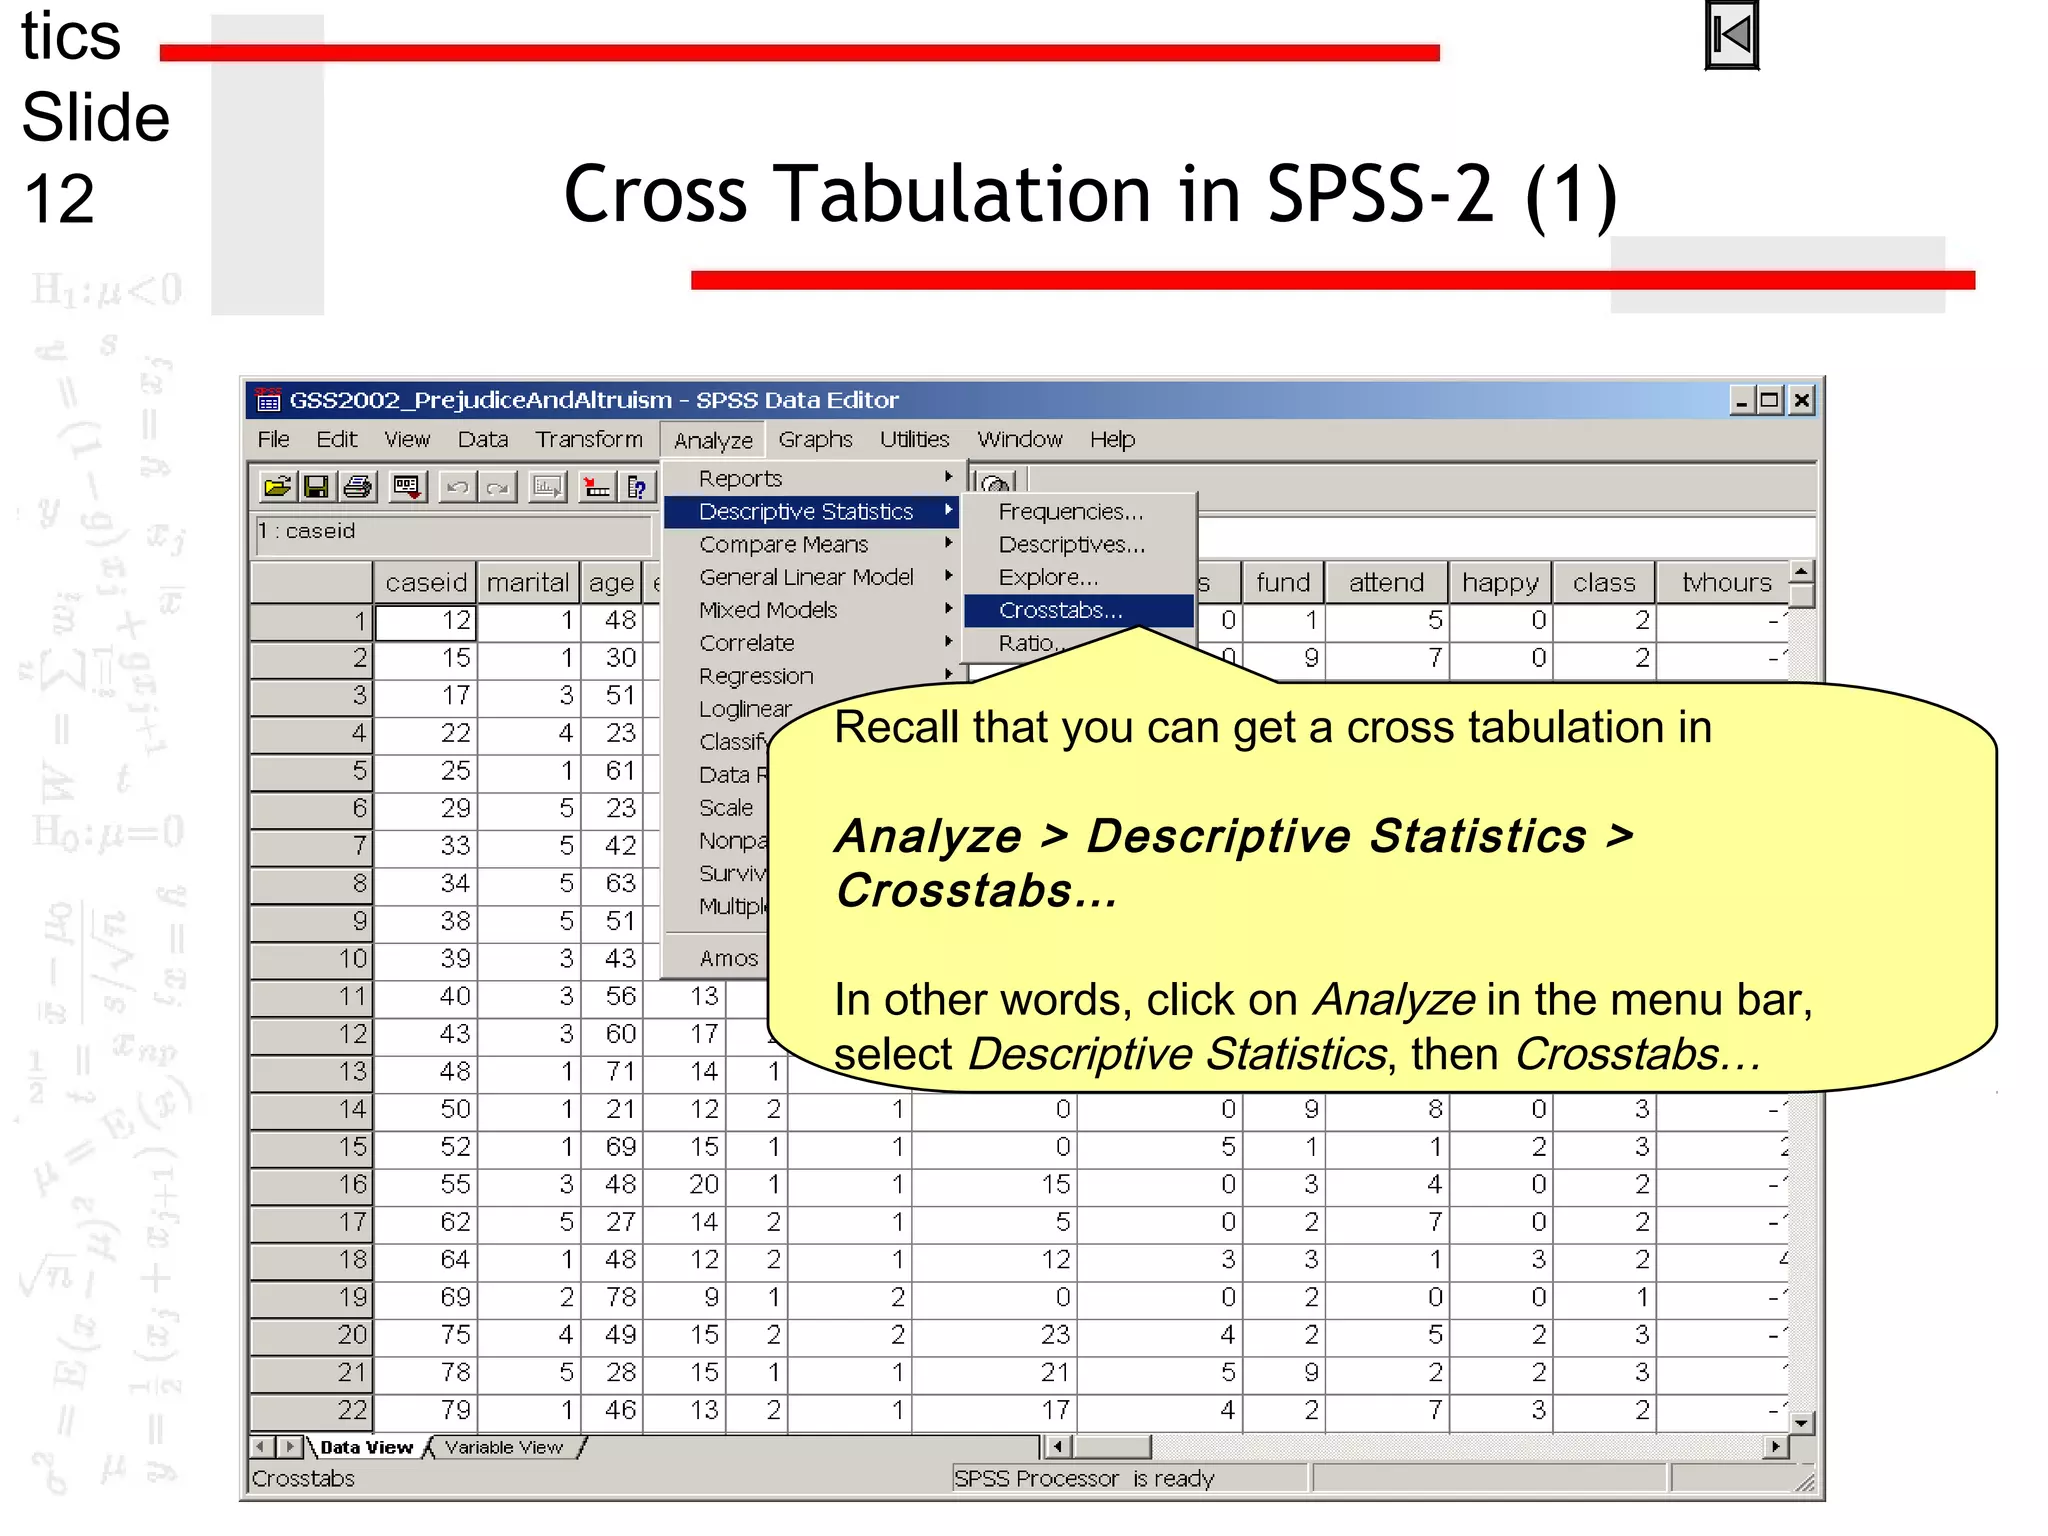Click the caseid column header
The height and width of the screenshot is (1536, 2048).
(x=425, y=582)
